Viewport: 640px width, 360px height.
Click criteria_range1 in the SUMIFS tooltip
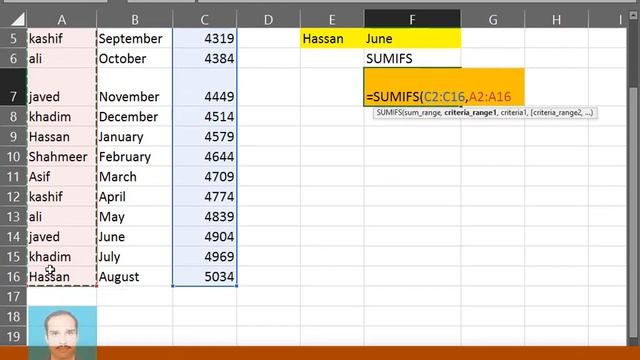pyautogui.click(x=470, y=113)
